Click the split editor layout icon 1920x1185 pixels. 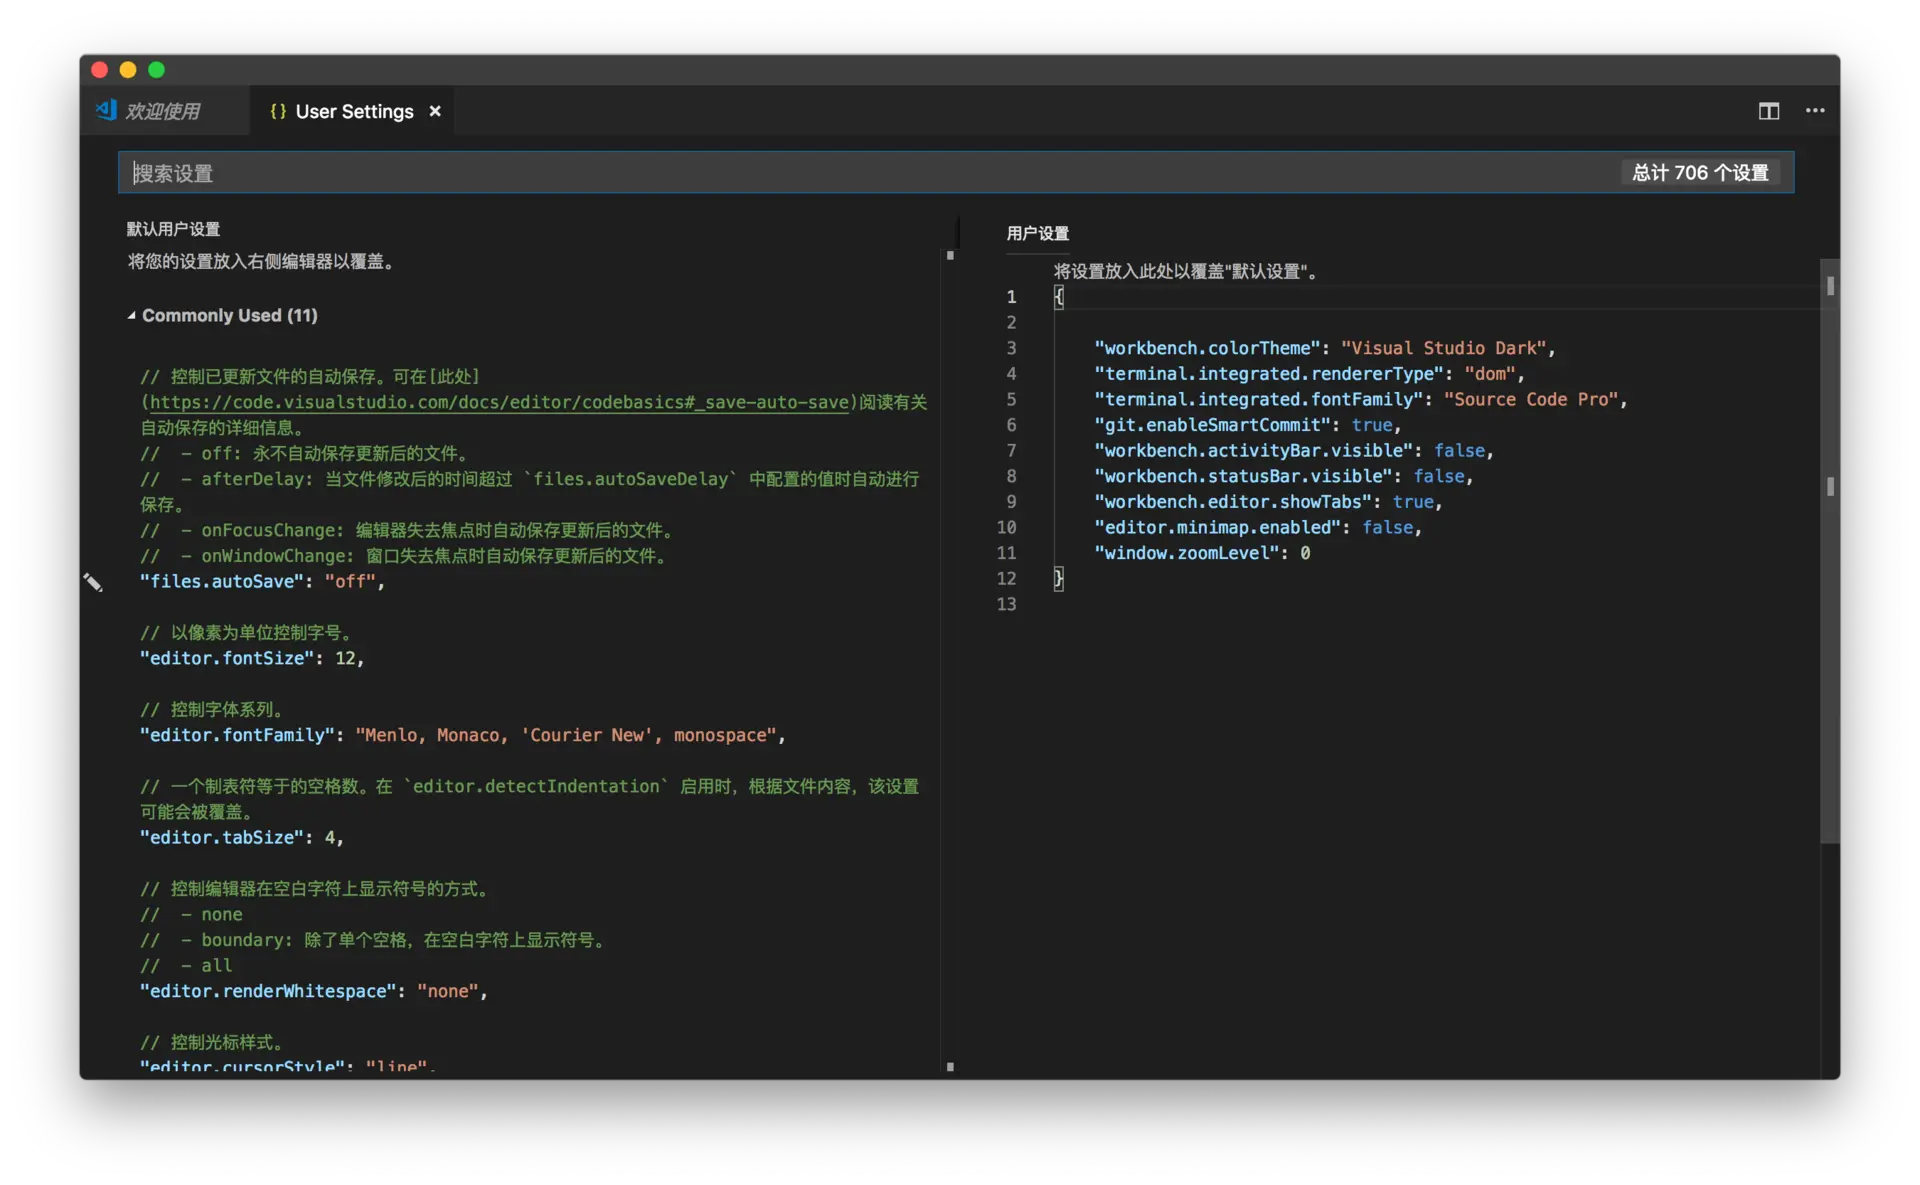1768,111
